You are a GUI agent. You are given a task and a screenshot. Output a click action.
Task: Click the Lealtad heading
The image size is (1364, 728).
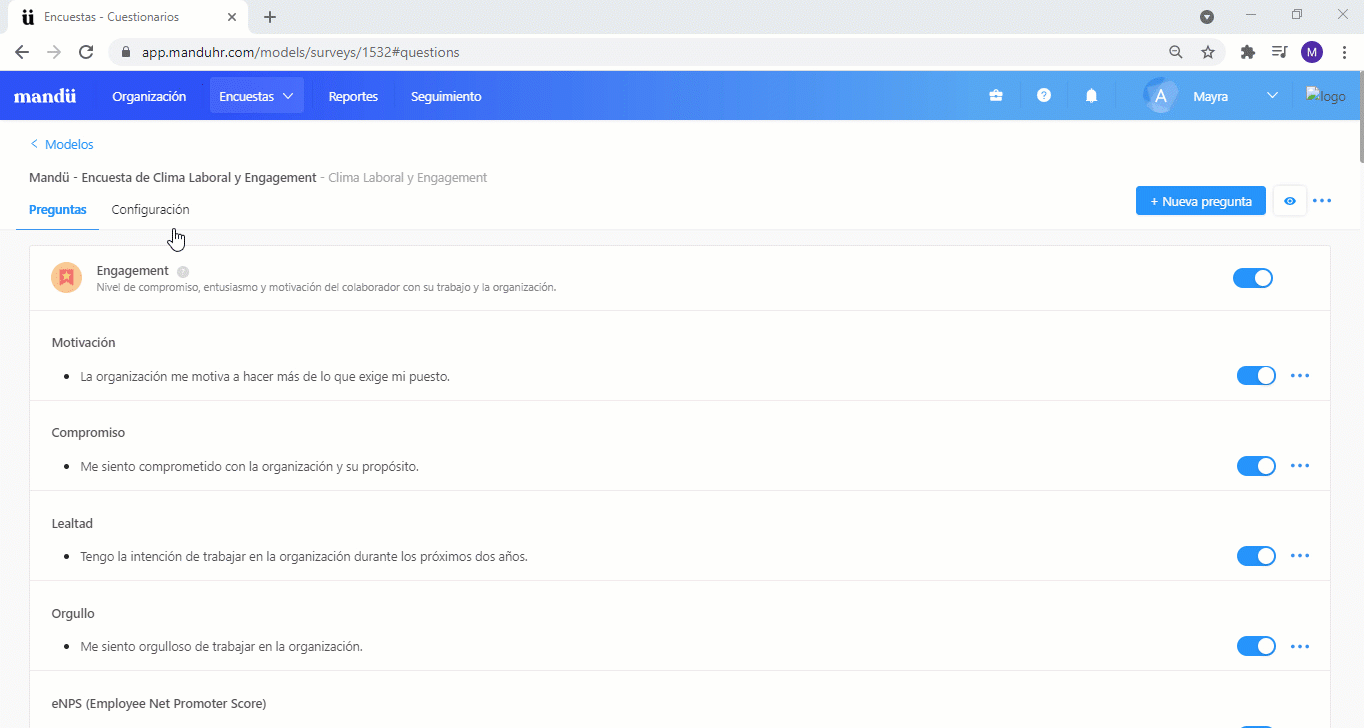[72, 523]
